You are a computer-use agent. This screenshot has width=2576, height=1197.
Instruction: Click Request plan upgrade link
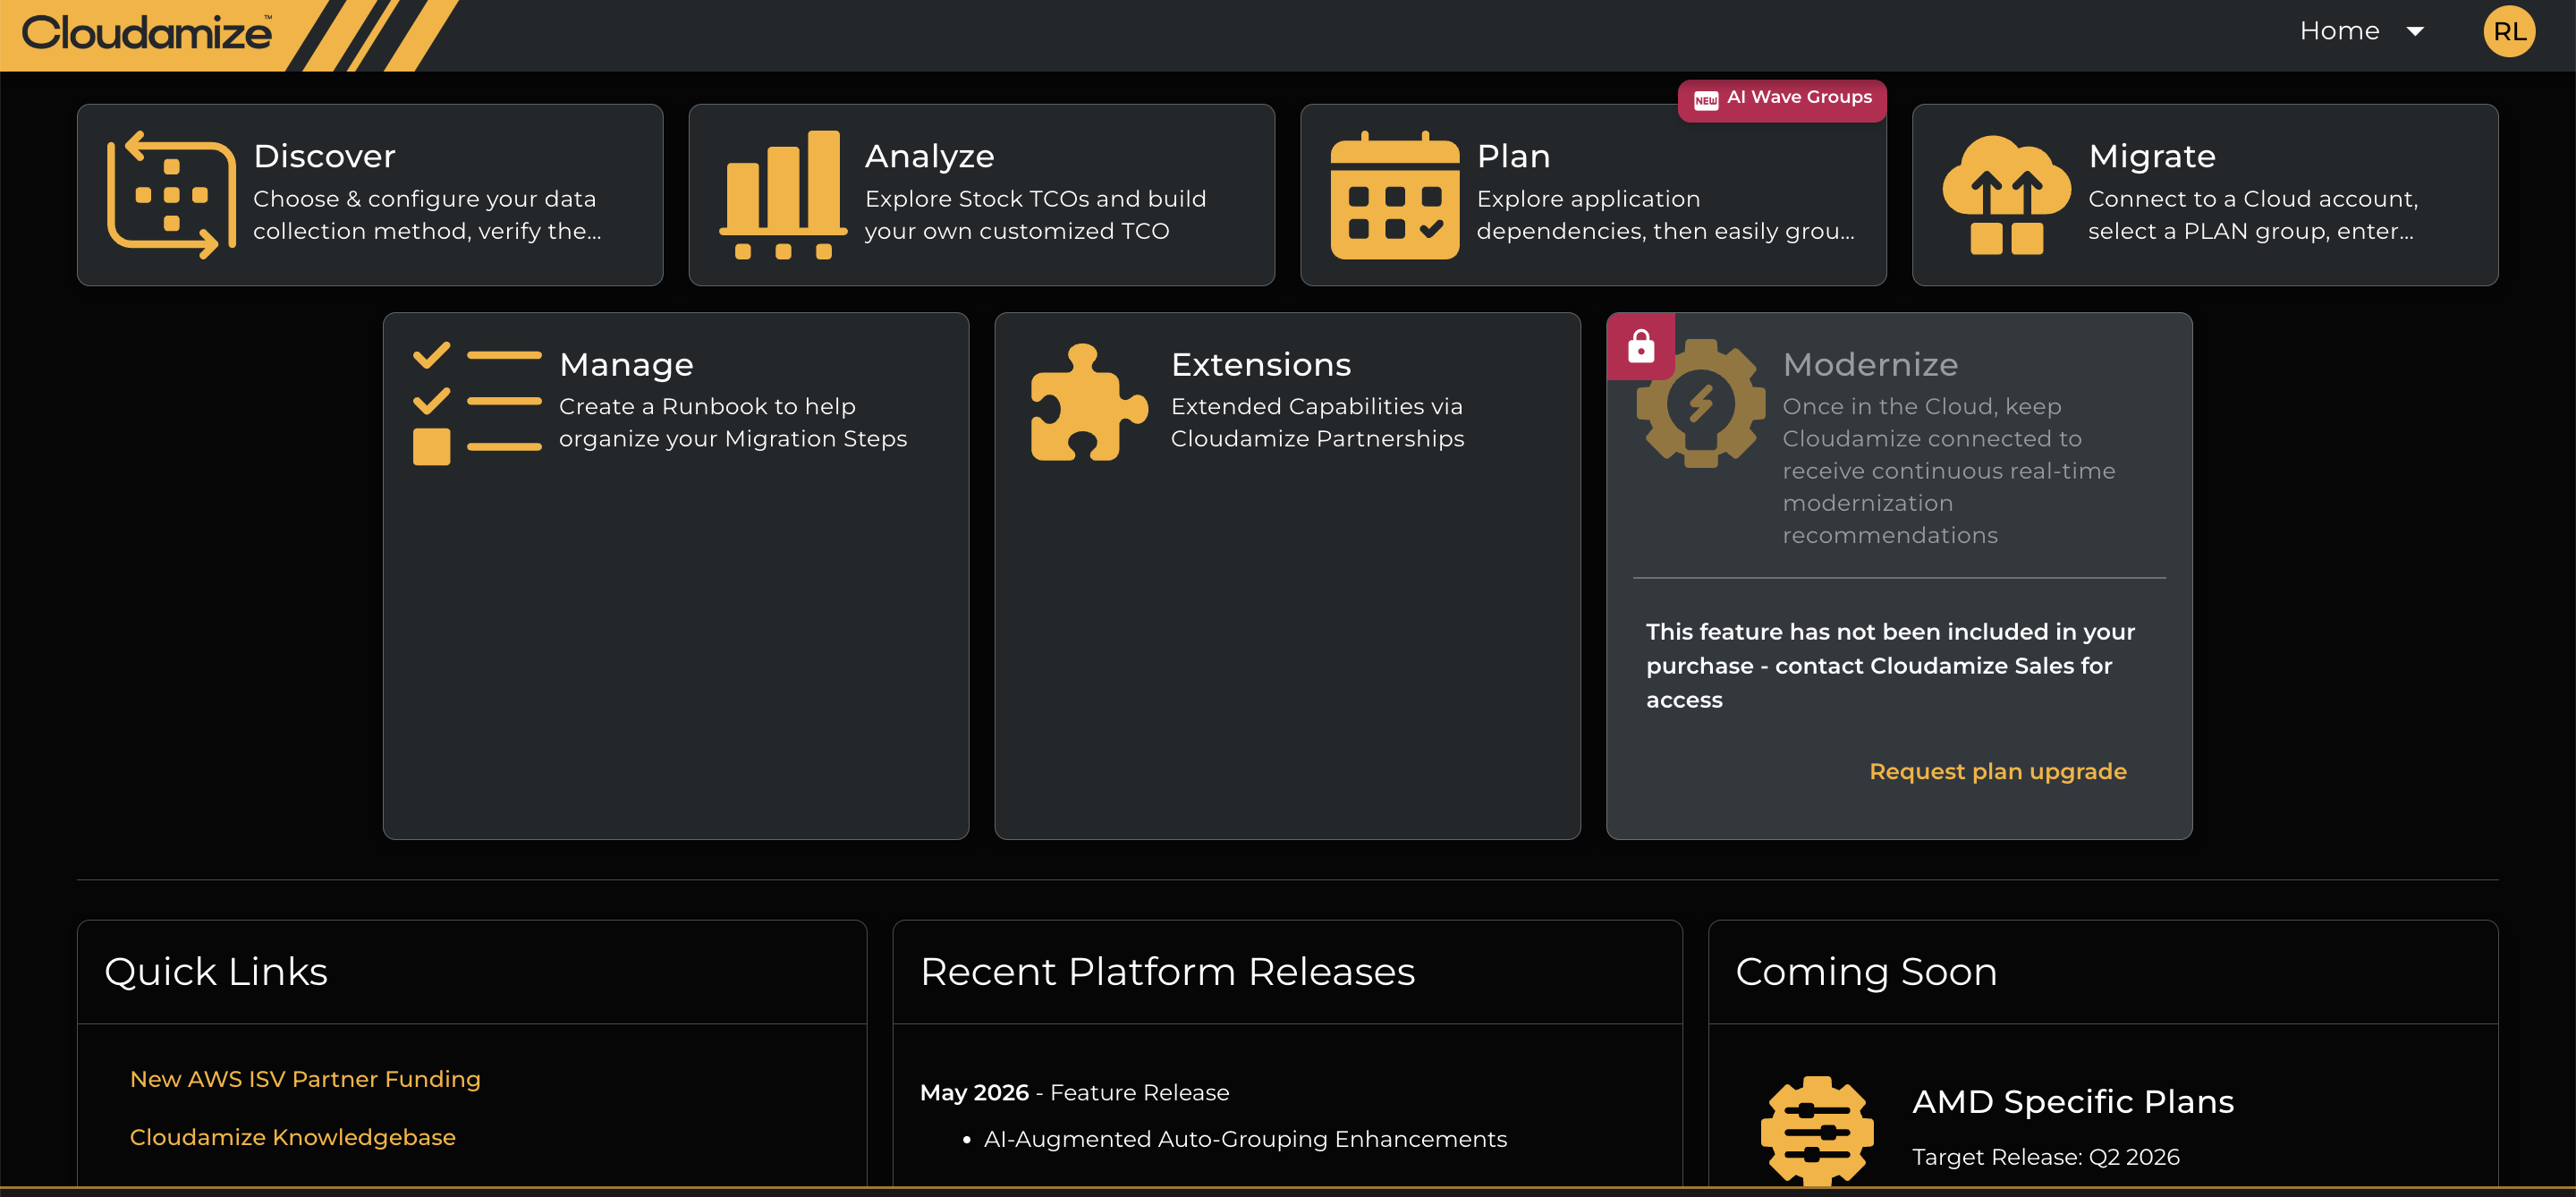pyautogui.click(x=1997, y=772)
